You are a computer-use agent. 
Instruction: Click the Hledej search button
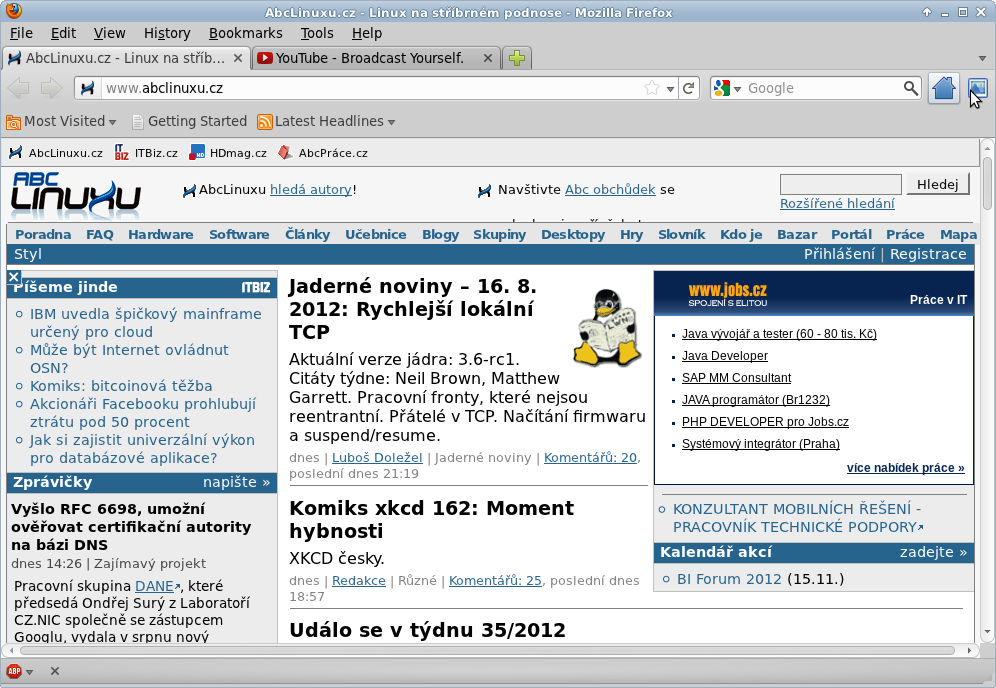938,184
